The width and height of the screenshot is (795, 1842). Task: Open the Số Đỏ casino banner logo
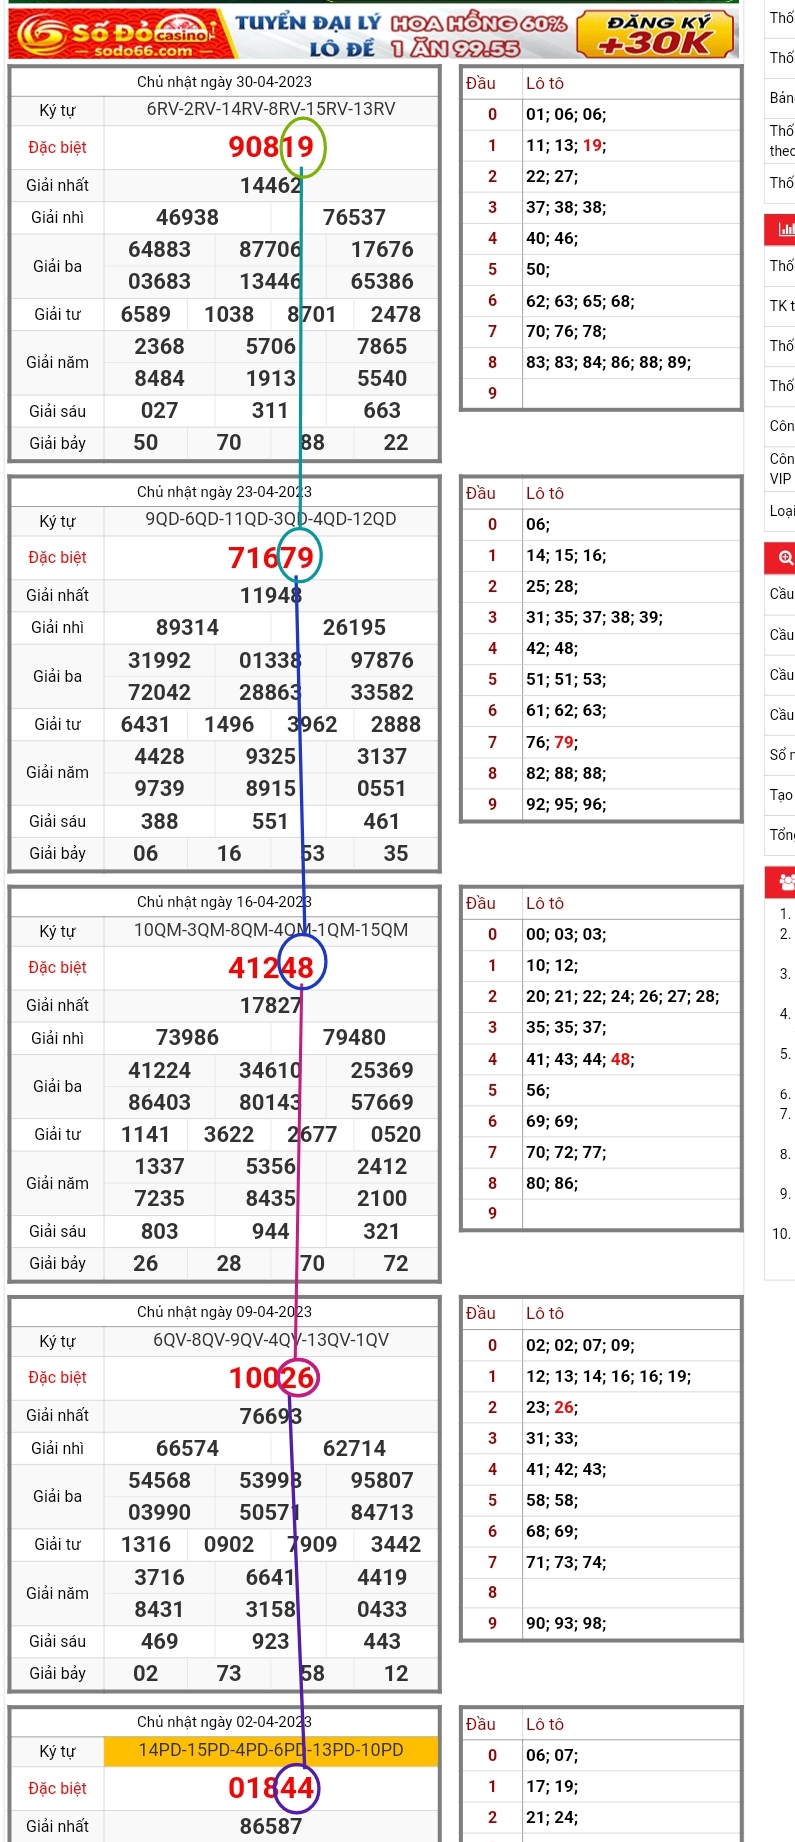(x=116, y=35)
